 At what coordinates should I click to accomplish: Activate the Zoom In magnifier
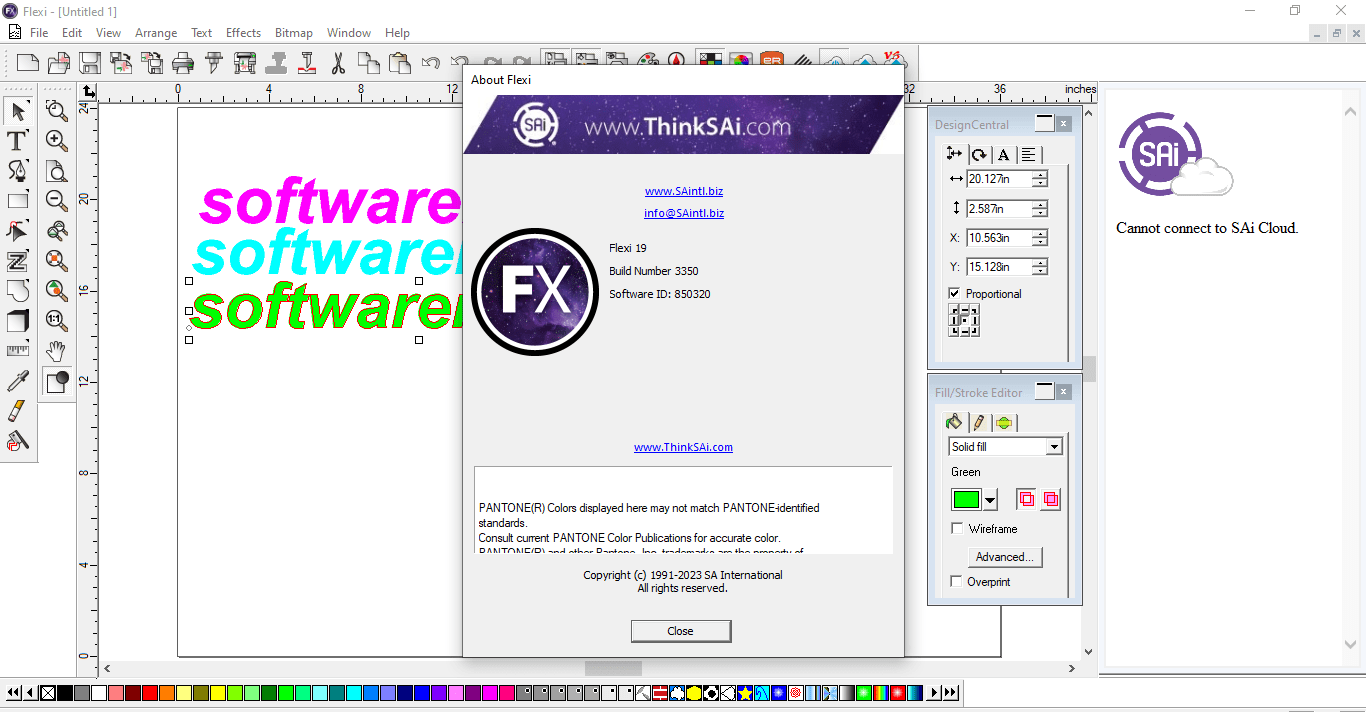(57, 141)
